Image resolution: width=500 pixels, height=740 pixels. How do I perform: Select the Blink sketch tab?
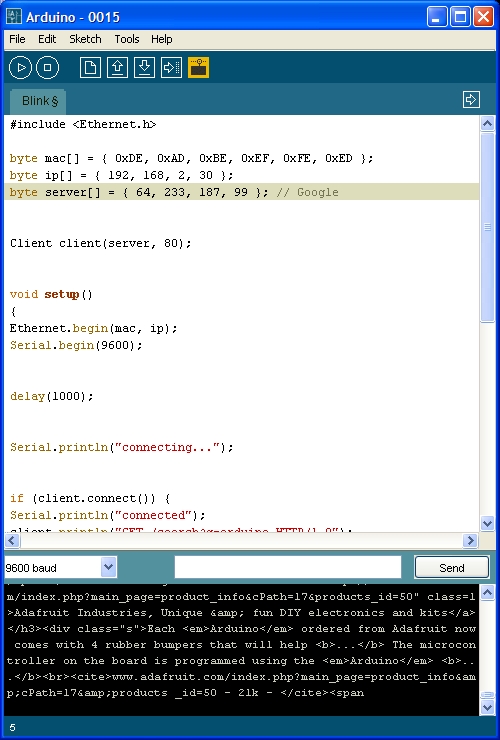[x=38, y=101]
